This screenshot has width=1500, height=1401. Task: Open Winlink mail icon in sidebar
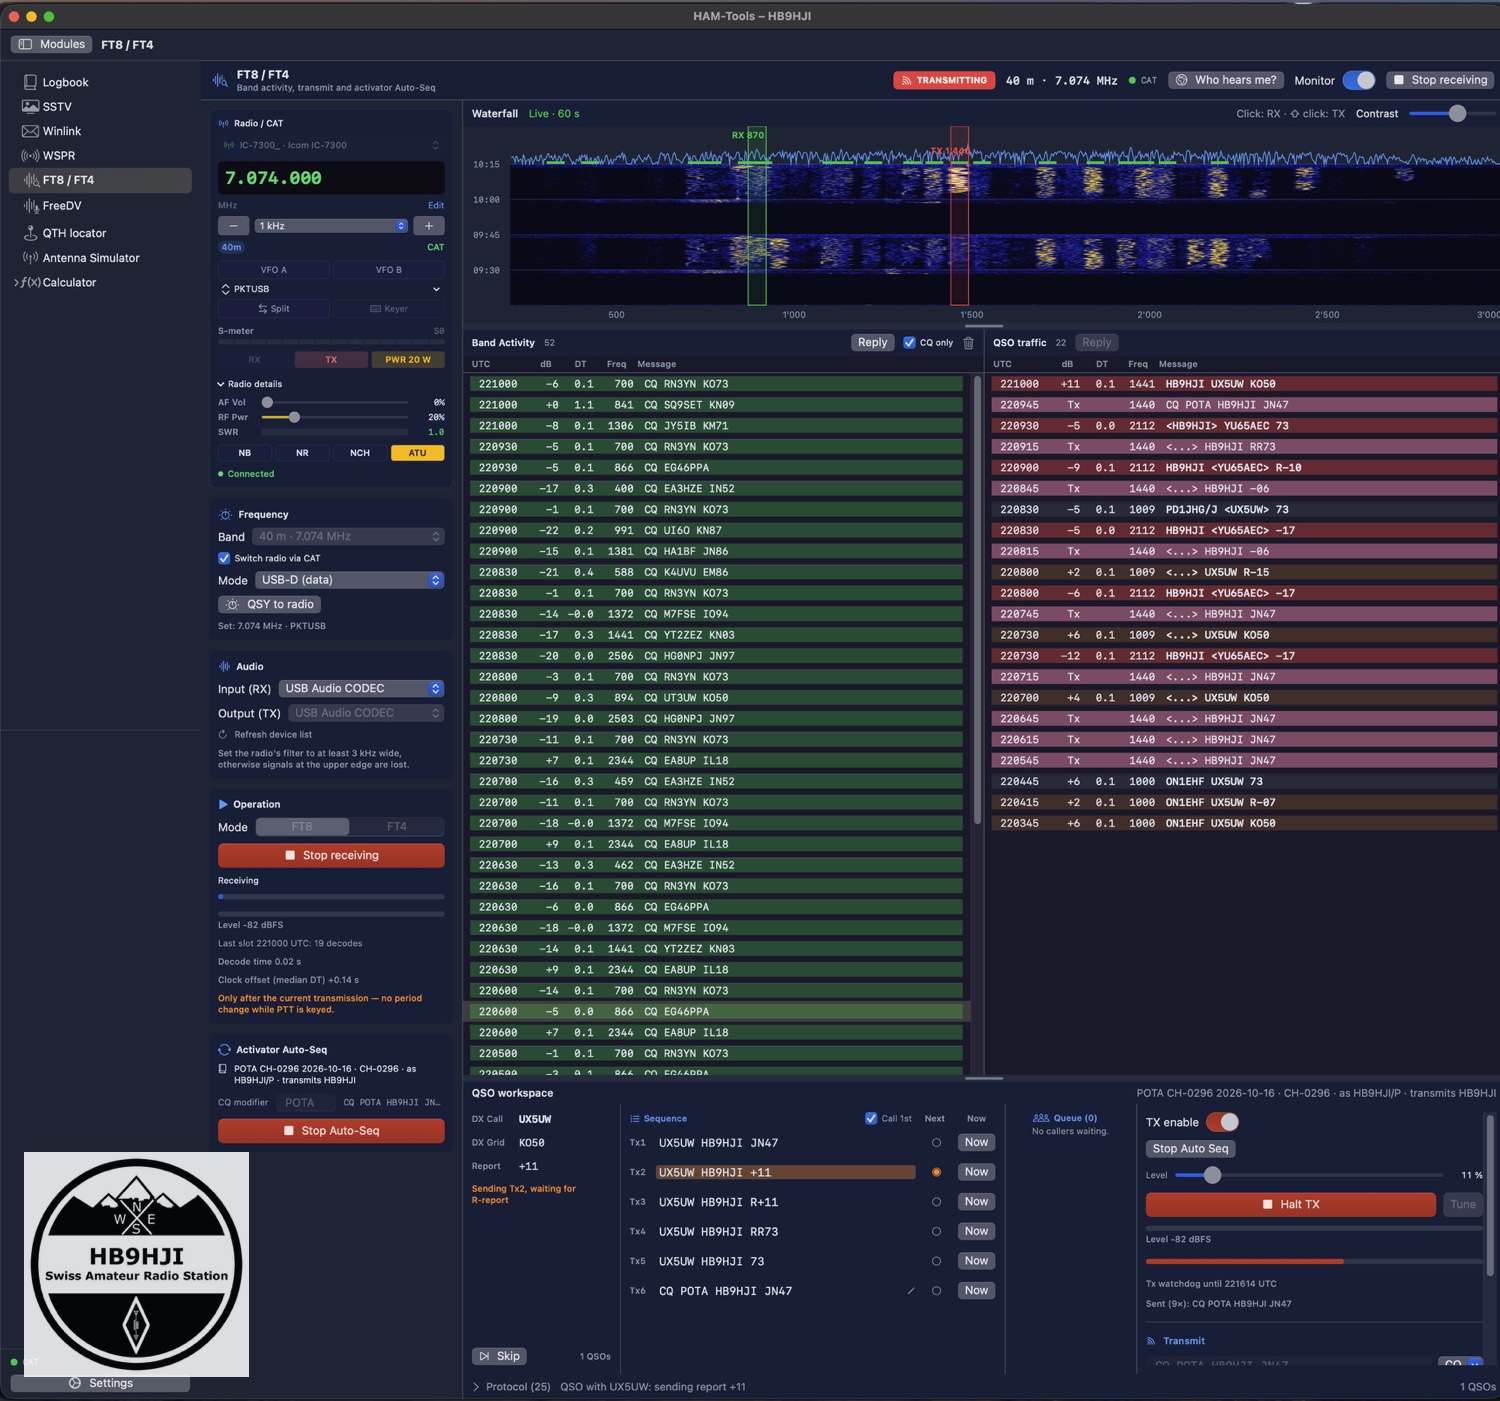click(30, 131)
